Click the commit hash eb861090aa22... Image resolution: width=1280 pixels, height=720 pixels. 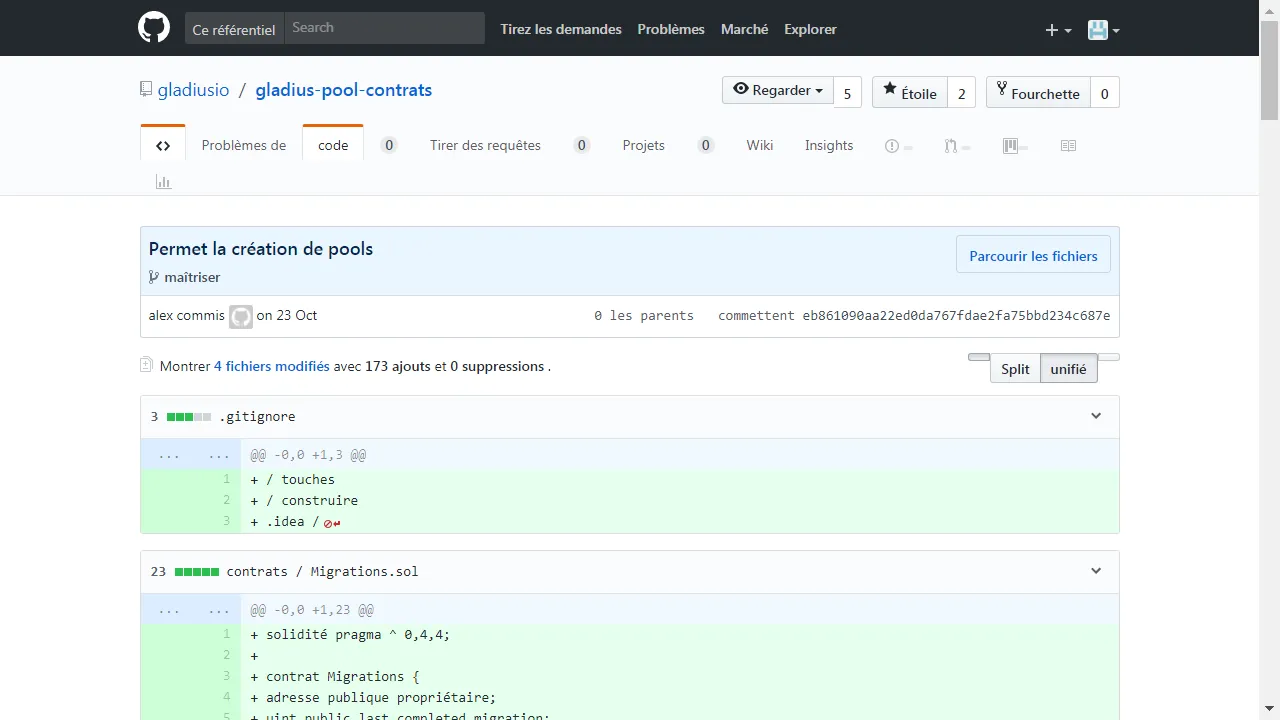pyautogui.click(x=956, y=315)
